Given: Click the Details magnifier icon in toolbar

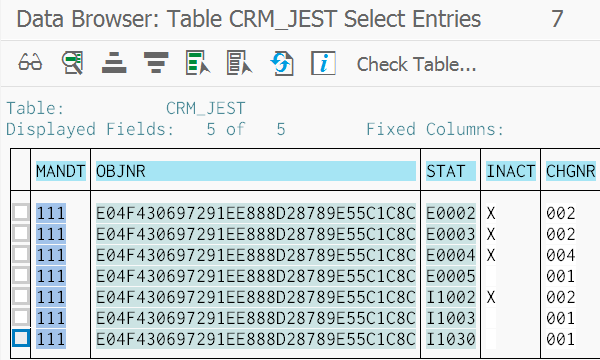Looking at the screenshot, I should tap(73, 62).
